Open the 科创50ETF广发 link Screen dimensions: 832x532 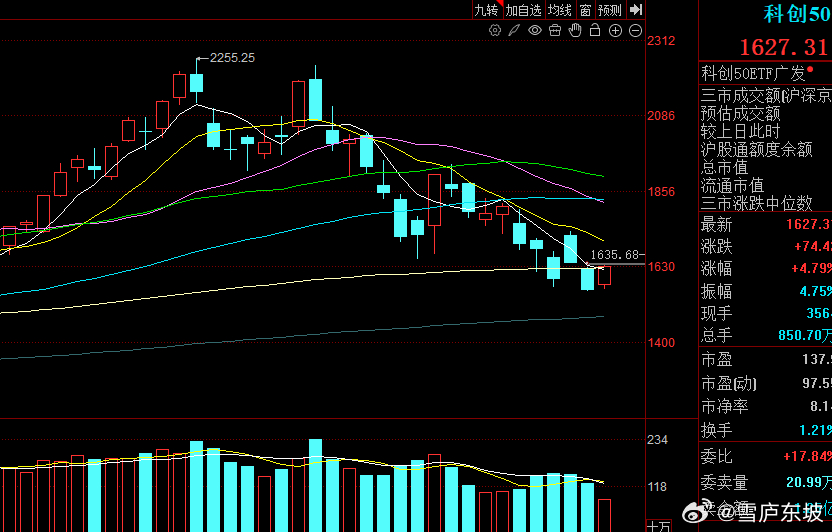point(753,73)
